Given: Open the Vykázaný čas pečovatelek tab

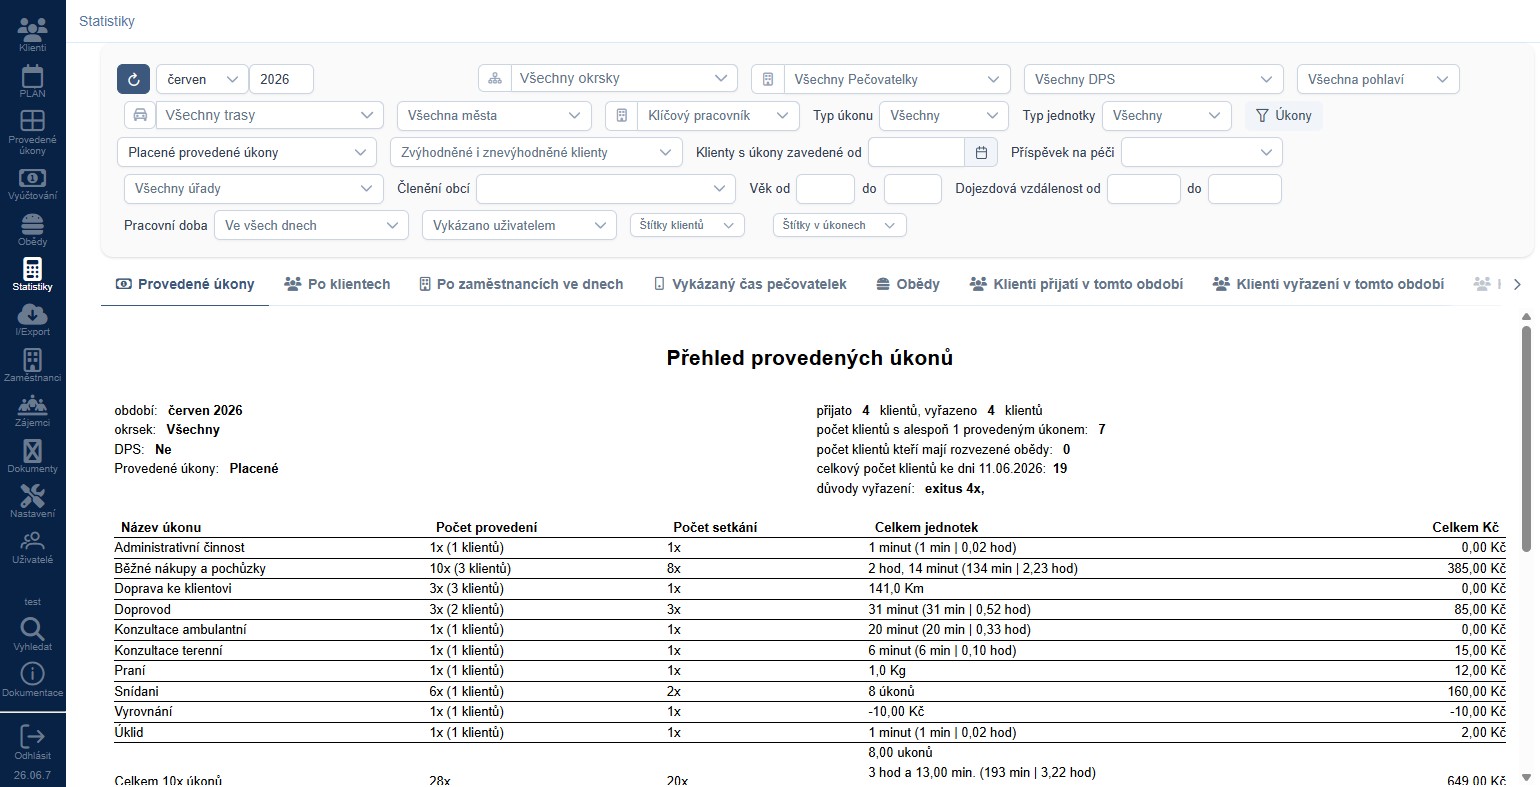Looking at the screenshot, I should [750, 284].
